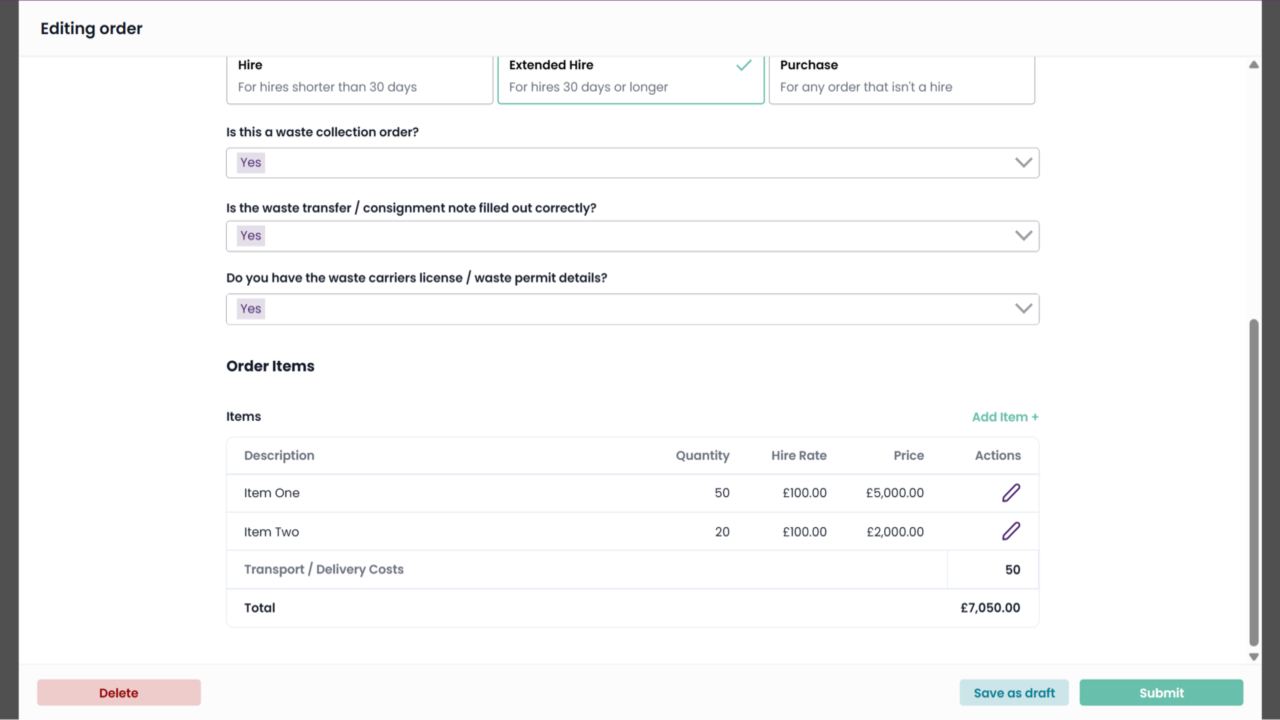This screenshot has height=720, width=1280.
Task: Open the waste collection order dropdown
Action: (632, 163)
